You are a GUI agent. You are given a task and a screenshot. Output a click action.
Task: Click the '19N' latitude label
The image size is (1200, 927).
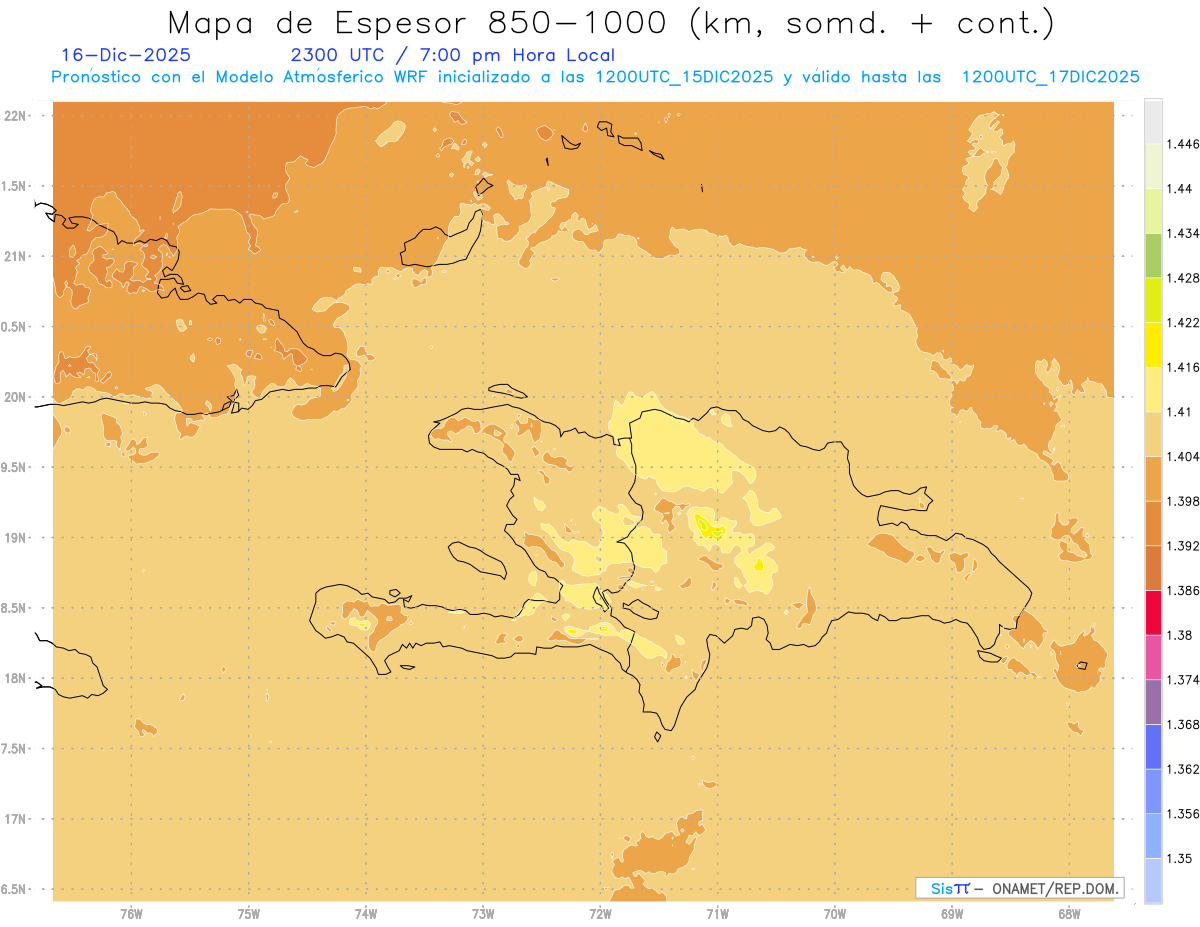click(15, 538)
